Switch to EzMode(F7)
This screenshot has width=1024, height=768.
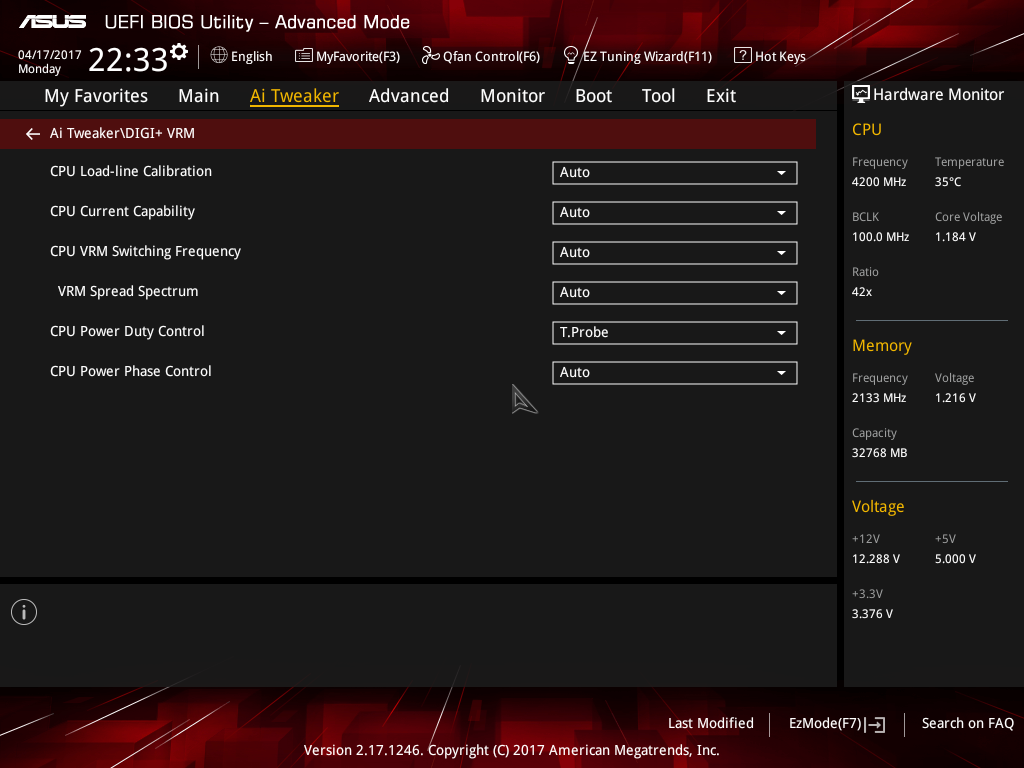tap(825, 724)
